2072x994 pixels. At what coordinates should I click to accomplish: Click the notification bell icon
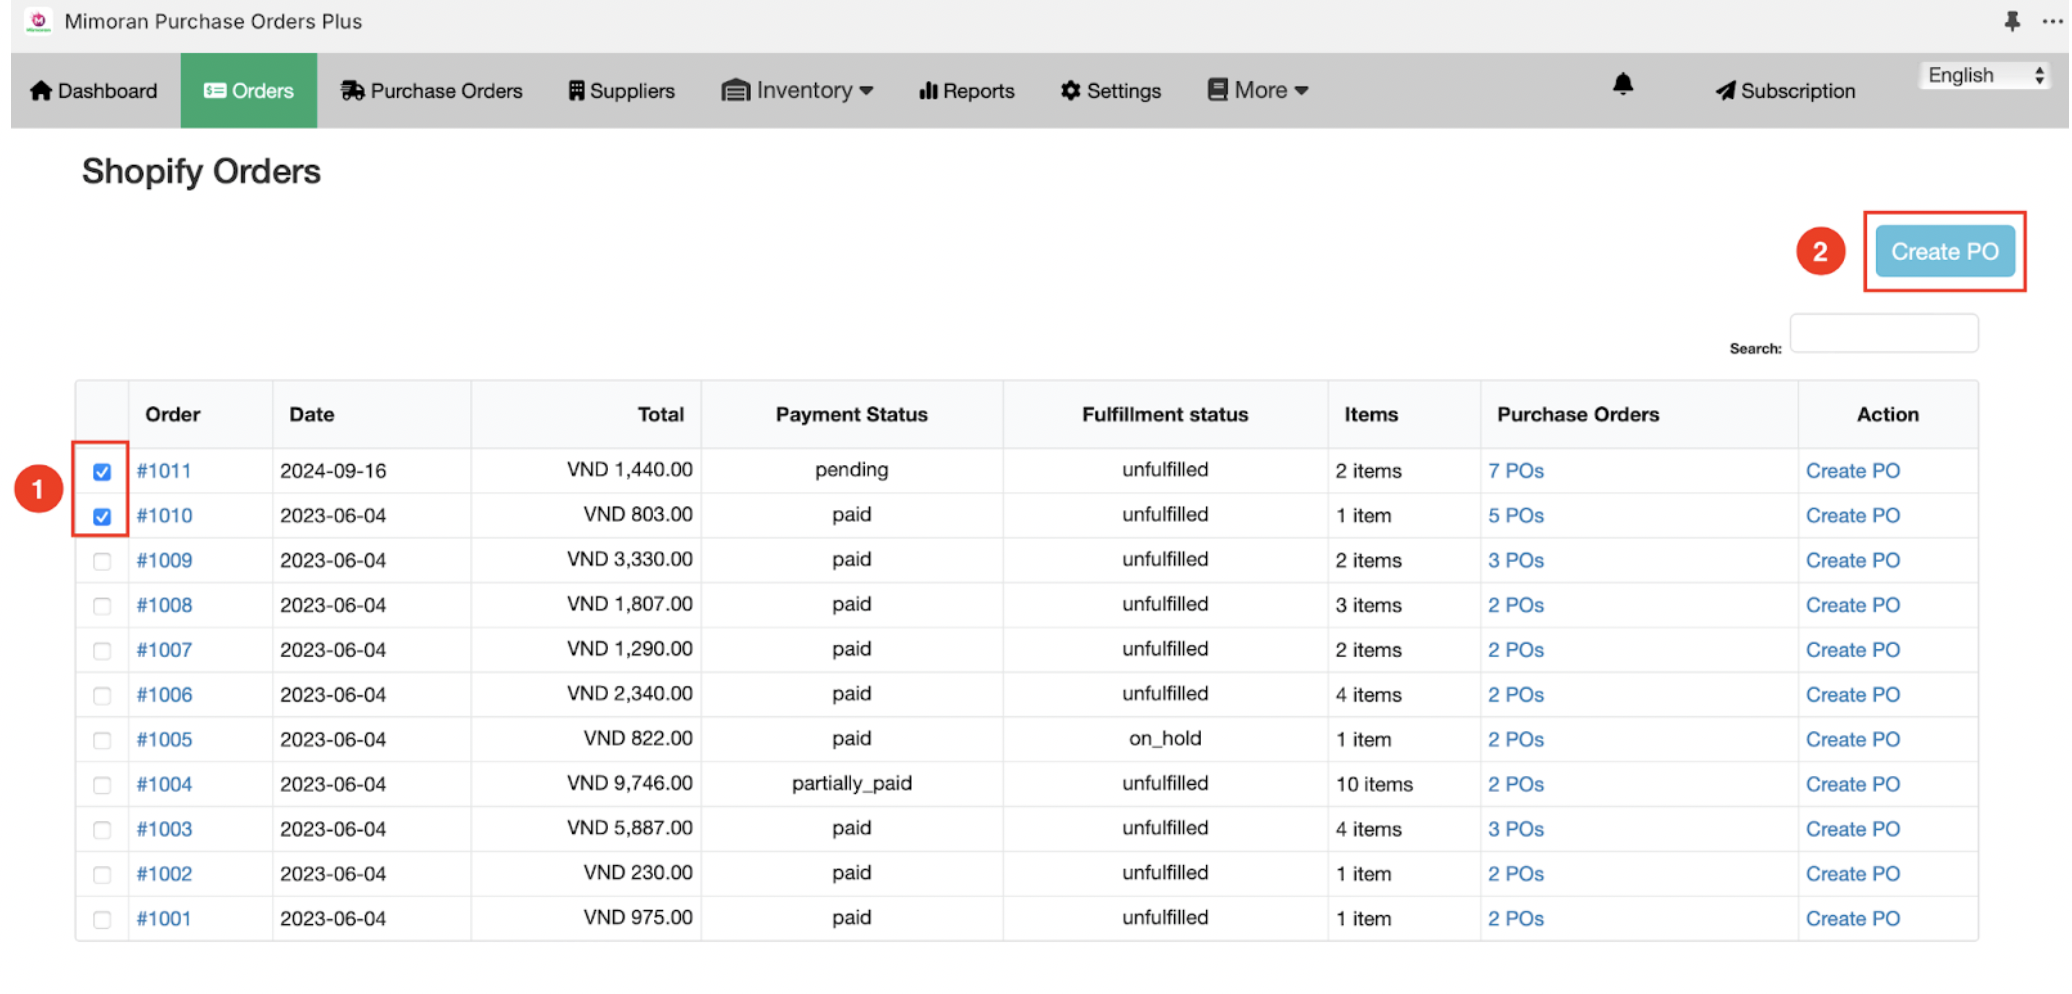[x=1623, y=84]
